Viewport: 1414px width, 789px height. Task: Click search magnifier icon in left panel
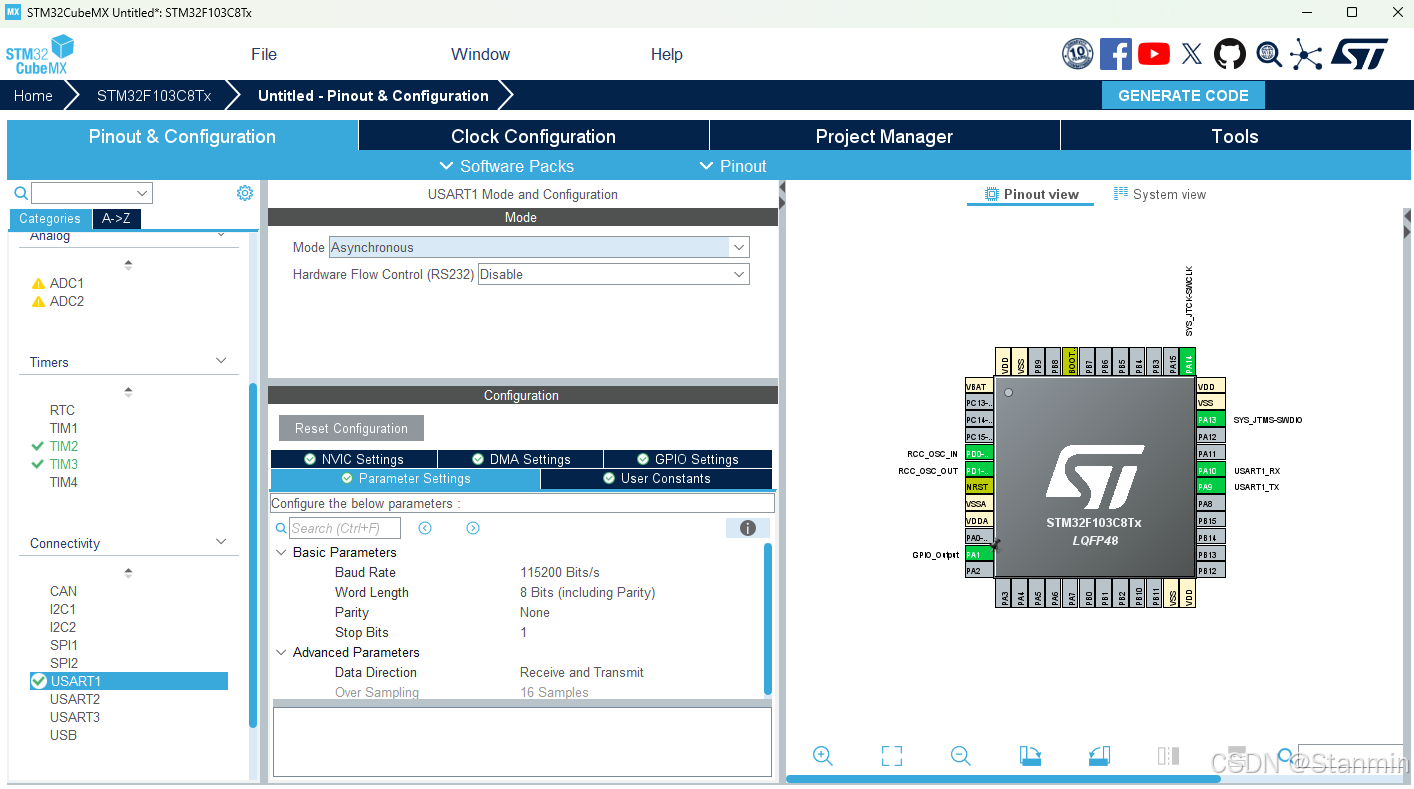pos(20,193)
